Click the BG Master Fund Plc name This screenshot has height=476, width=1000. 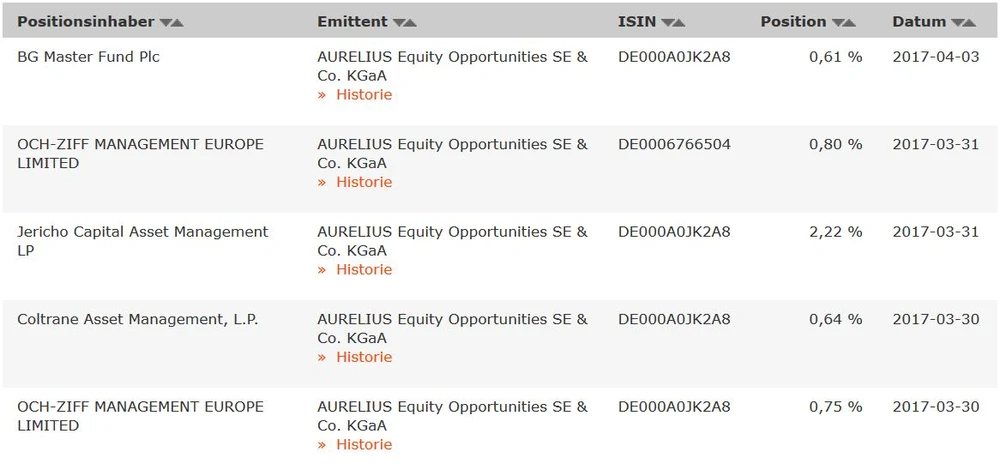(x=88, y=57)
